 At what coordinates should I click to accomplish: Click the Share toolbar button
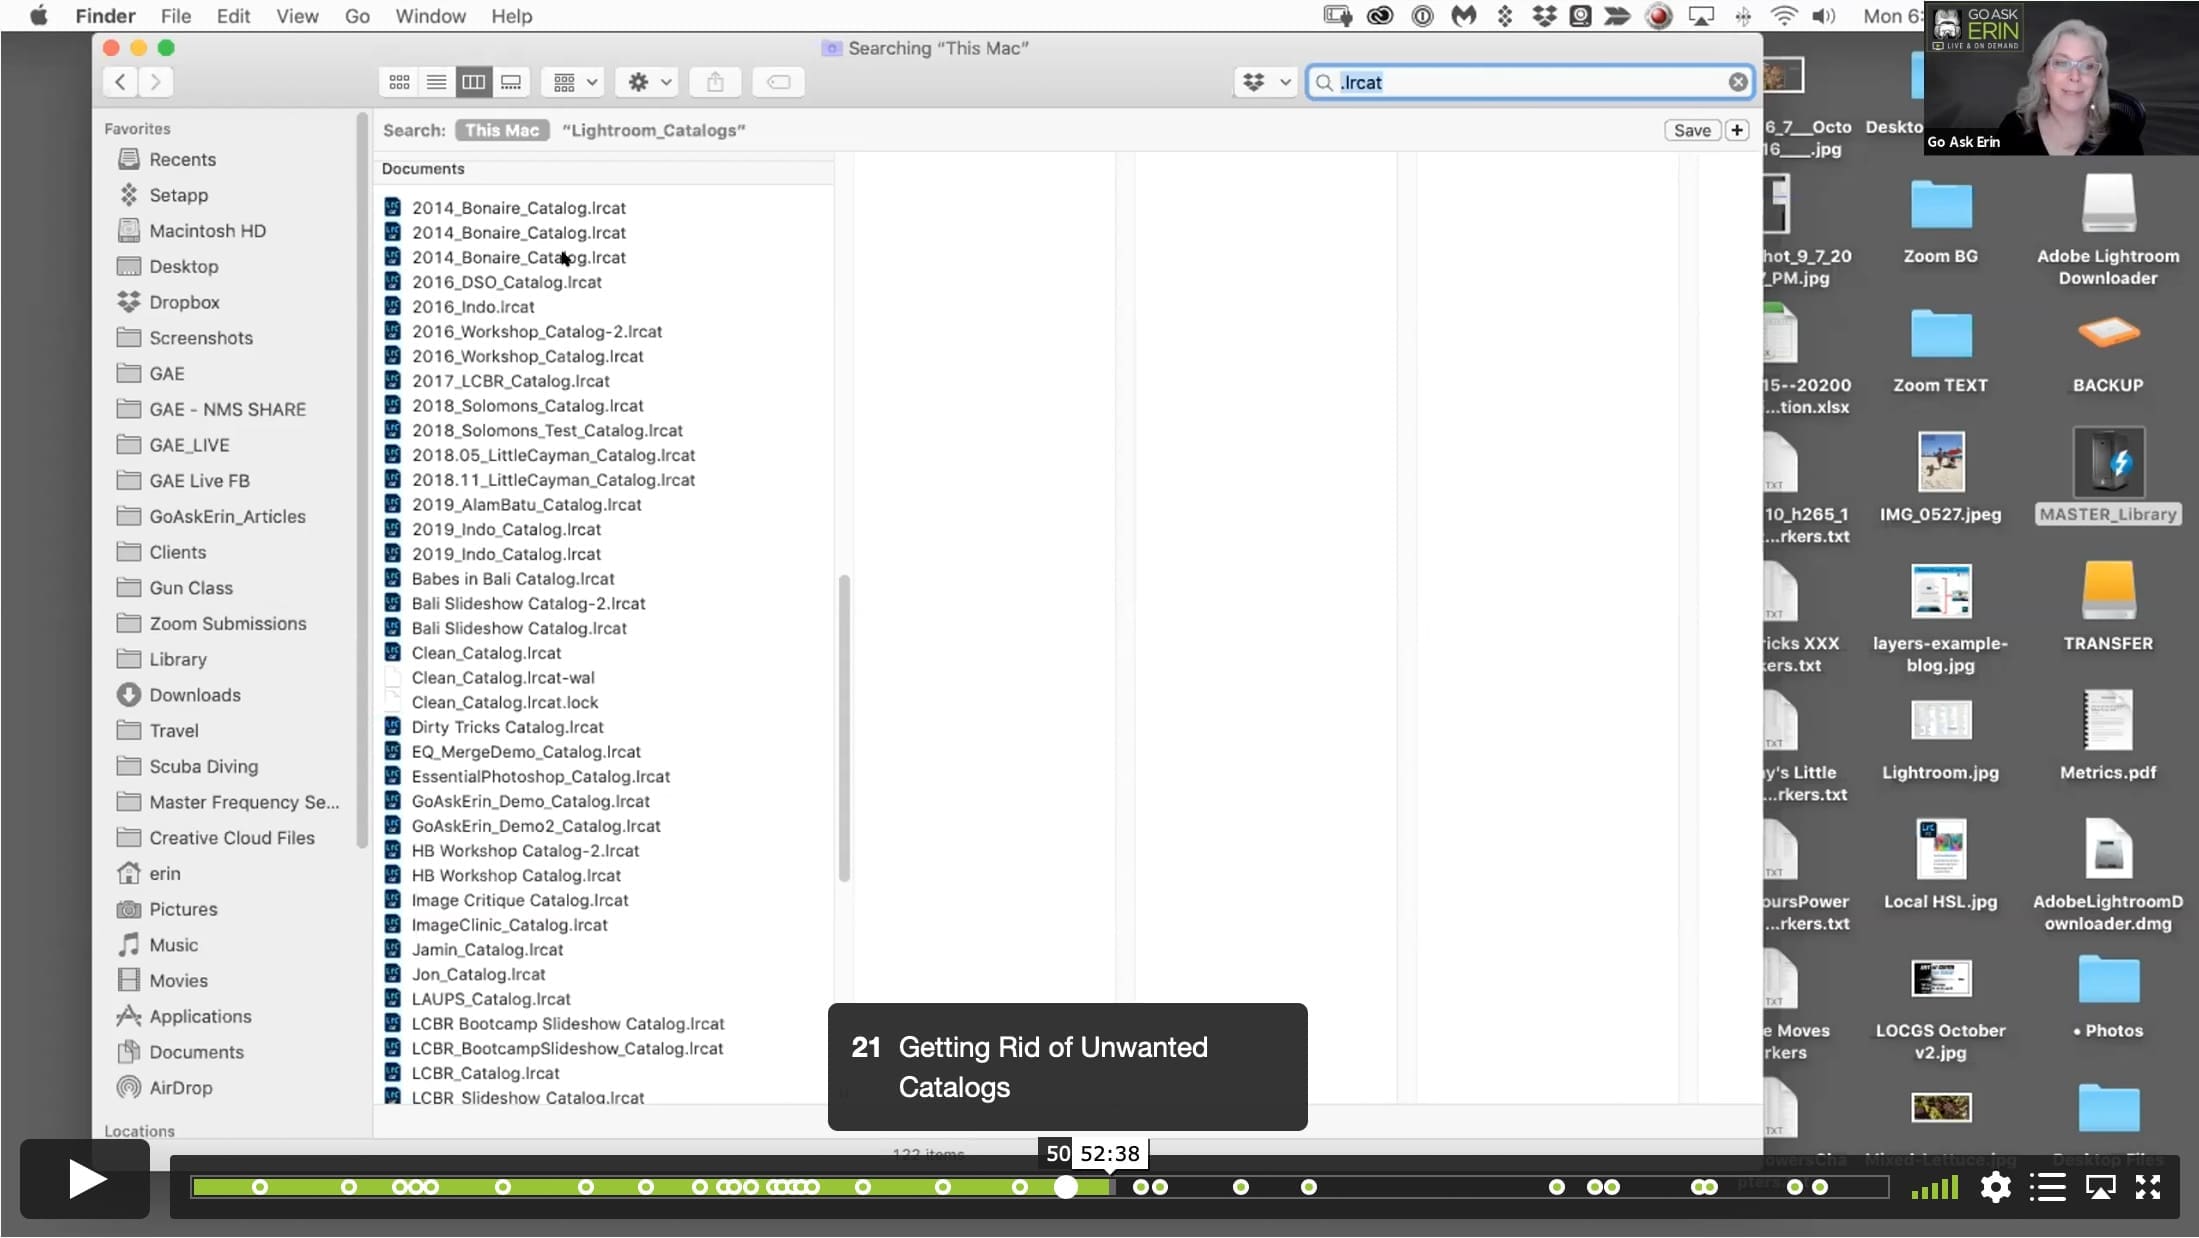715,82
